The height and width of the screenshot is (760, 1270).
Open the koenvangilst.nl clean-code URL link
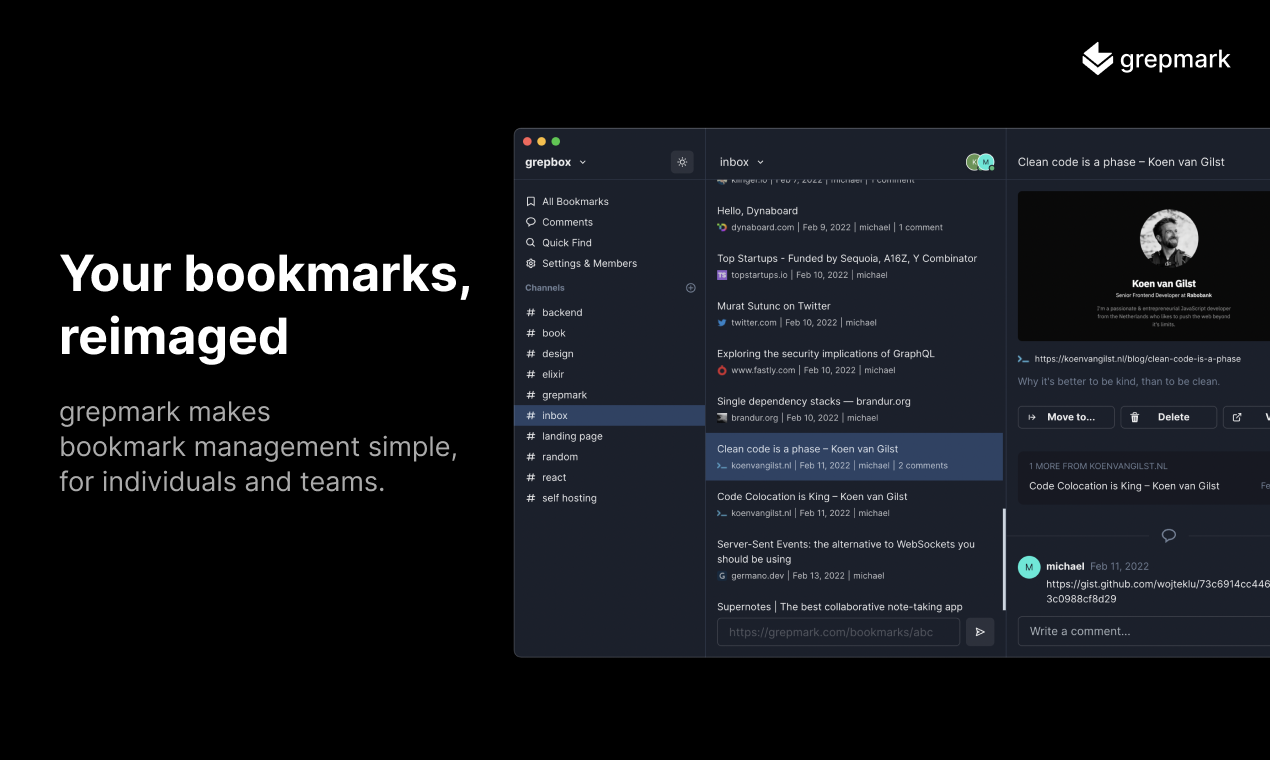tap(1137, 359)
